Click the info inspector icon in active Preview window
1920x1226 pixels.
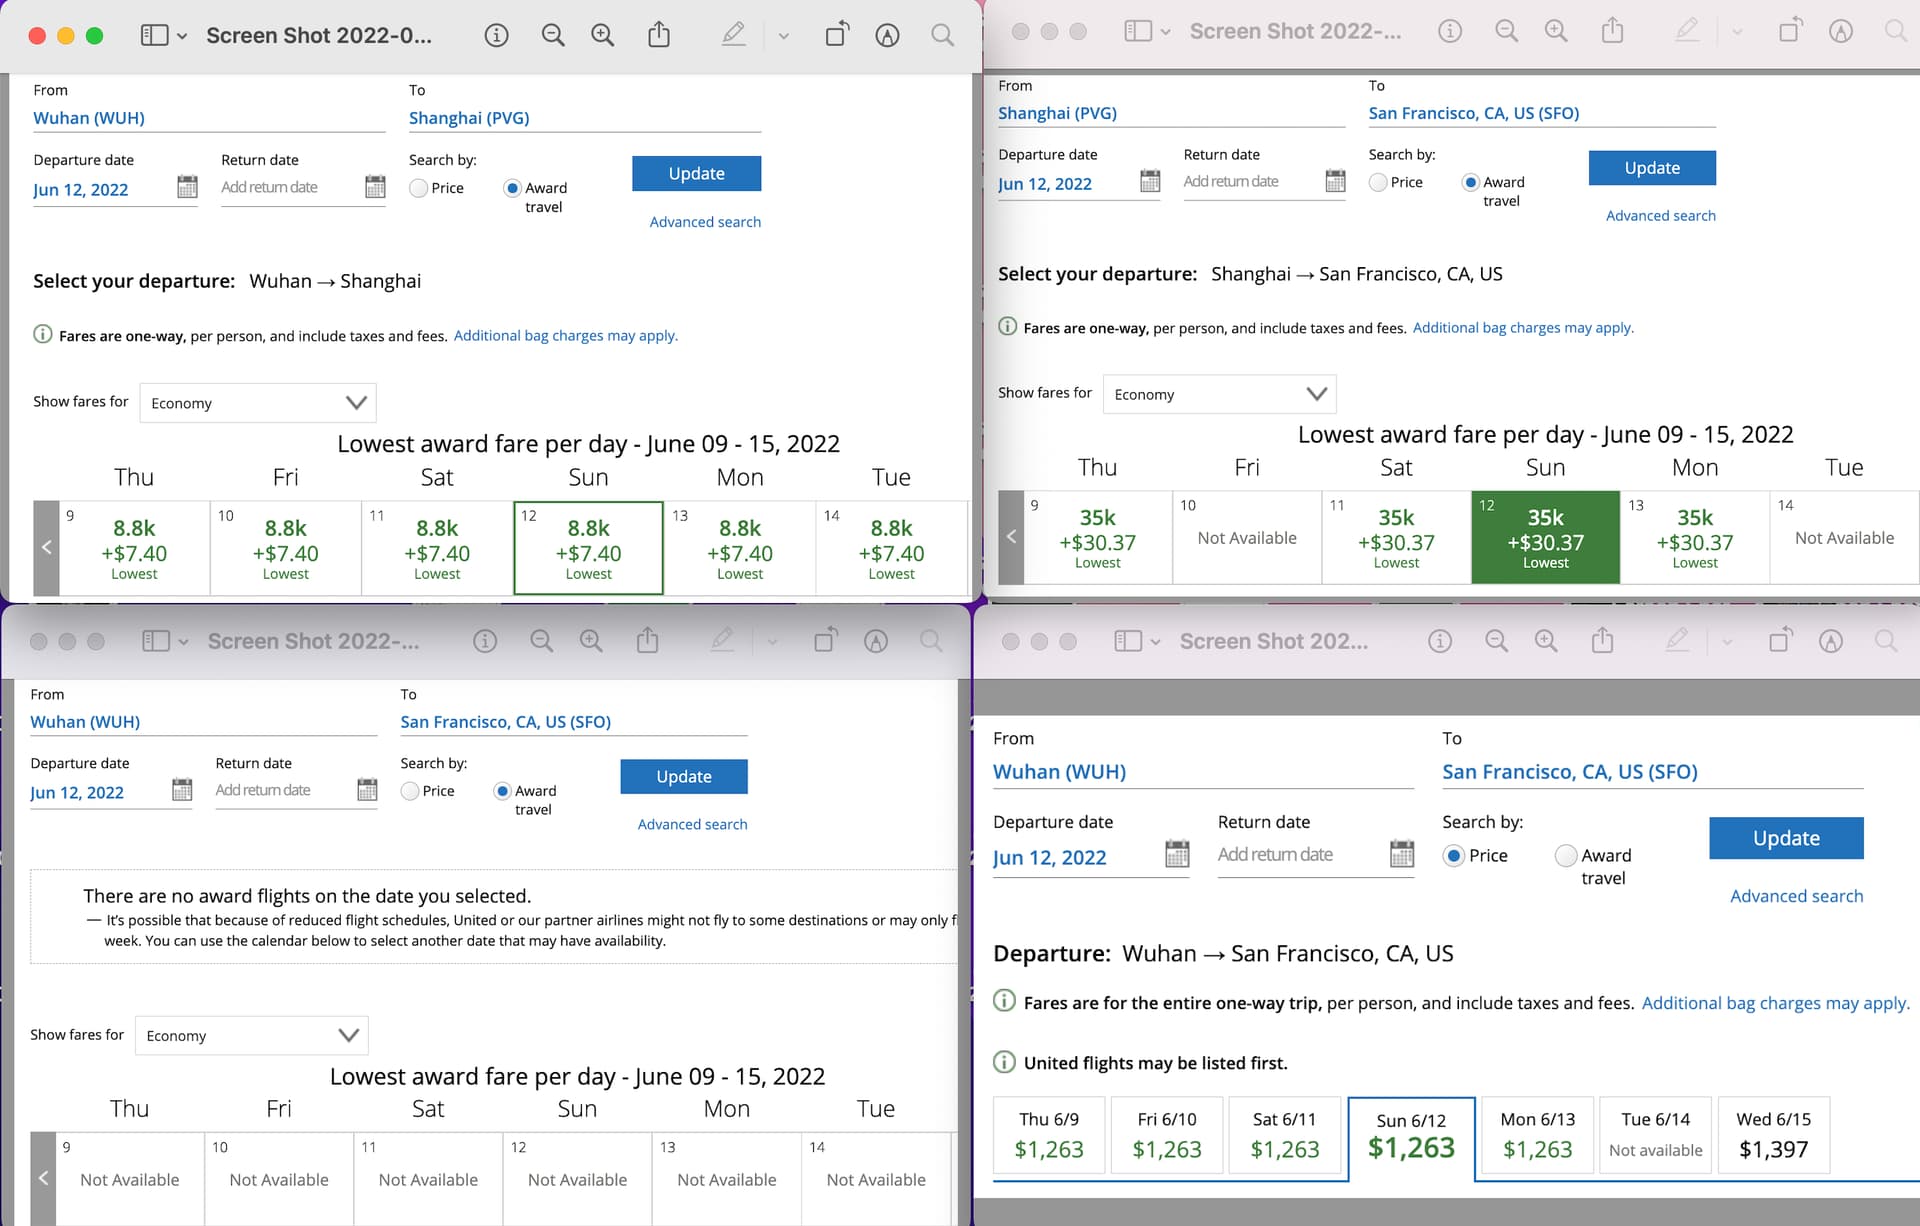496,36
